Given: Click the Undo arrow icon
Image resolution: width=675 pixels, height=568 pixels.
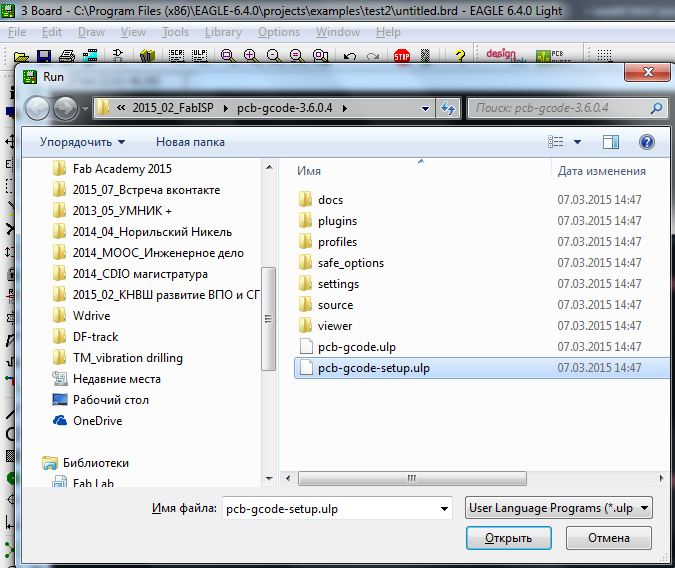Looking at the screenshot, I should click(350, 56).
